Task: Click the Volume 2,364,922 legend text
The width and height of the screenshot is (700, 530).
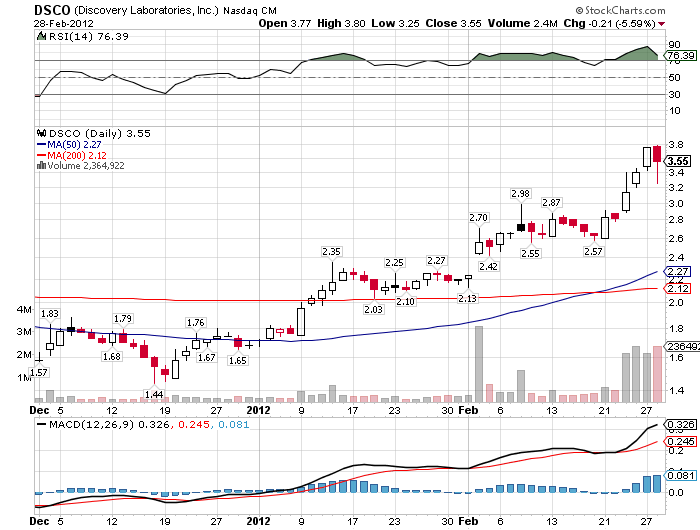Action: pyautogui.click(x=86, y=166)
